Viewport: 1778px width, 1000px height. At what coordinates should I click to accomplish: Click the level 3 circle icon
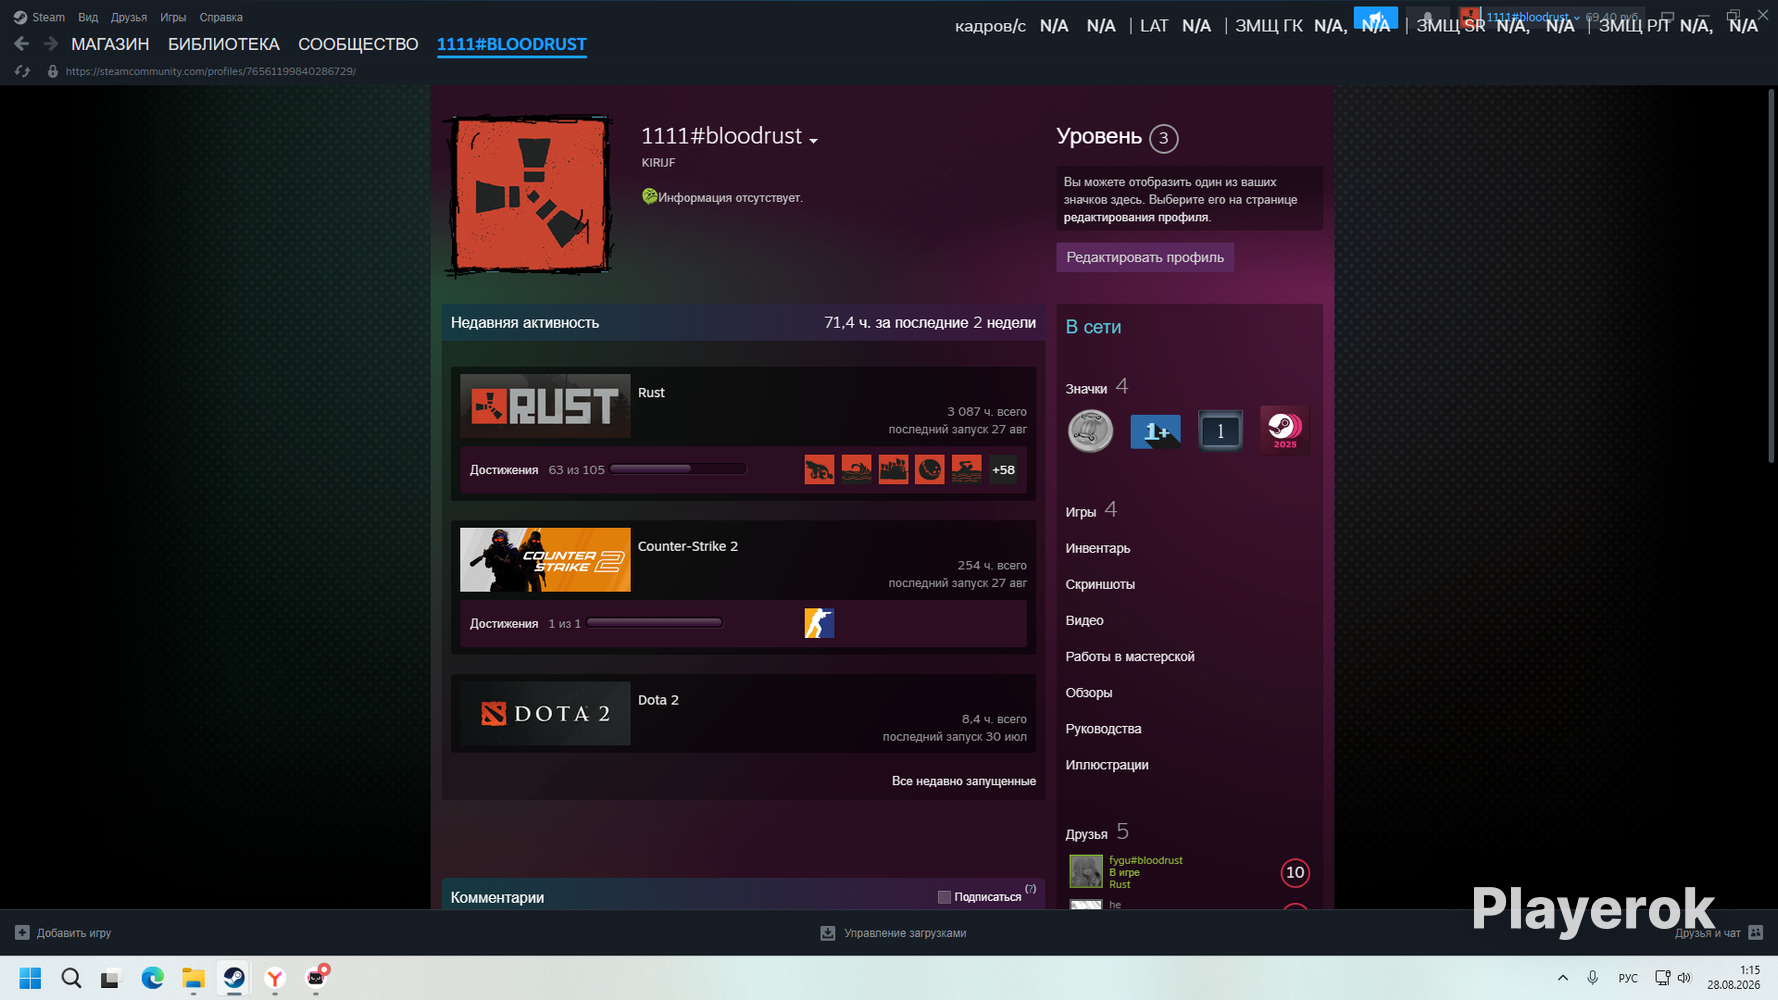point(1163,138)
